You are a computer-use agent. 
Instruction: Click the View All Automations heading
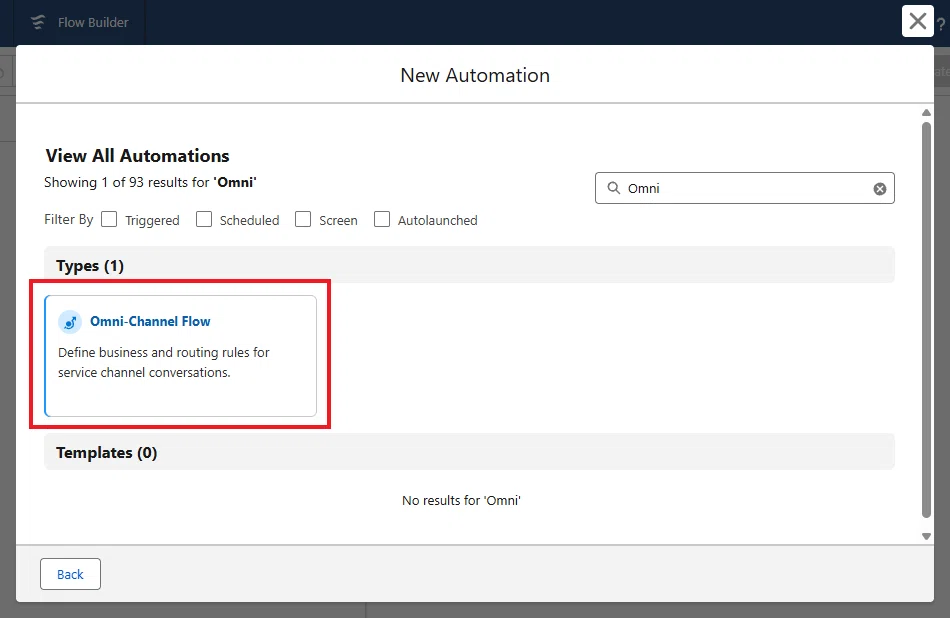pyautogui.click(x=138, y=156)
